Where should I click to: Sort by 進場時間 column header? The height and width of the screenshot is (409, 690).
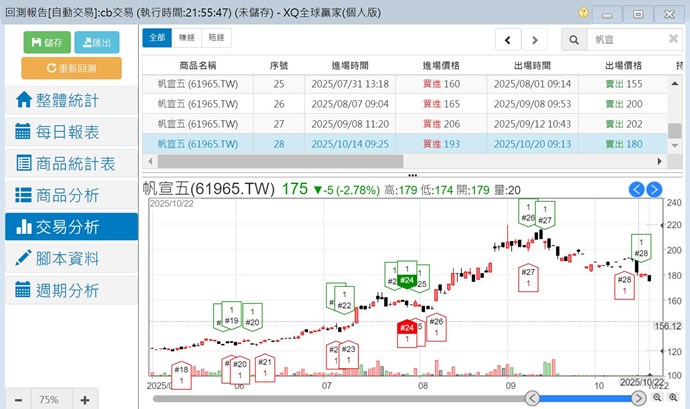pos(350,66)
